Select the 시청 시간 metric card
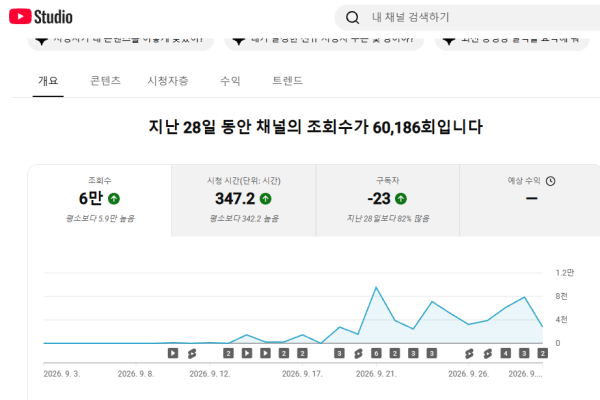The width and height of the screenshot is (600, 400). (x=244, y=201)
